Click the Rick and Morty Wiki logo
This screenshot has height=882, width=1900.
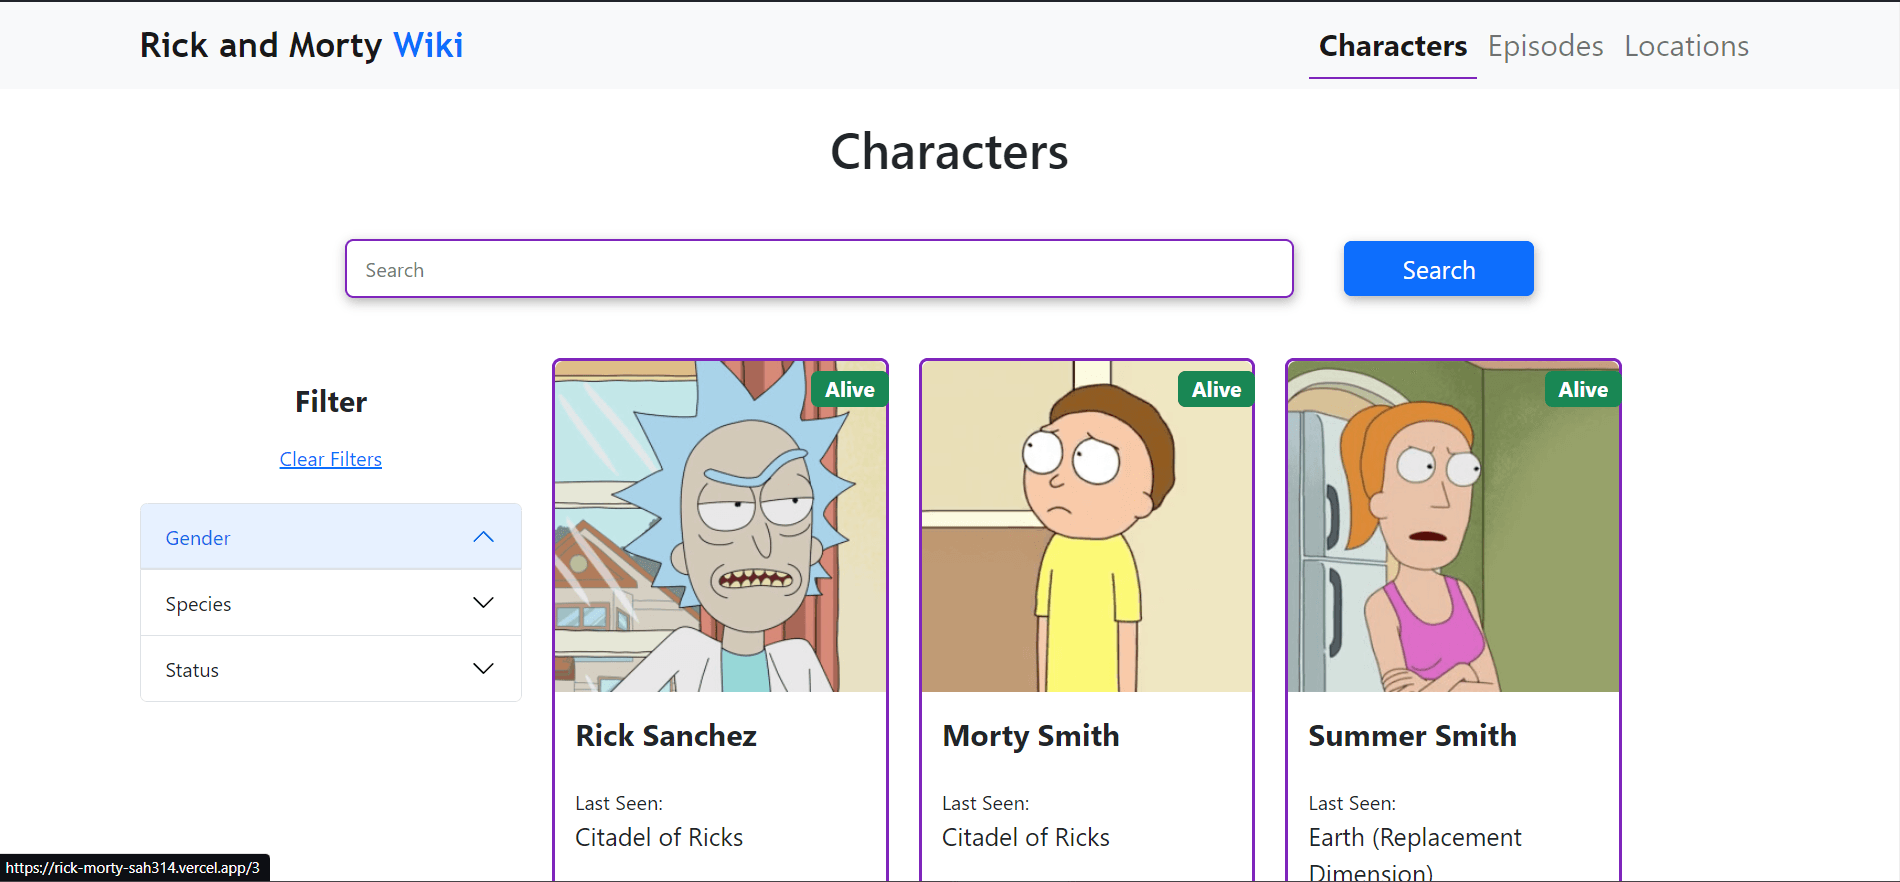pyautogui.click(x=301, y=45)
